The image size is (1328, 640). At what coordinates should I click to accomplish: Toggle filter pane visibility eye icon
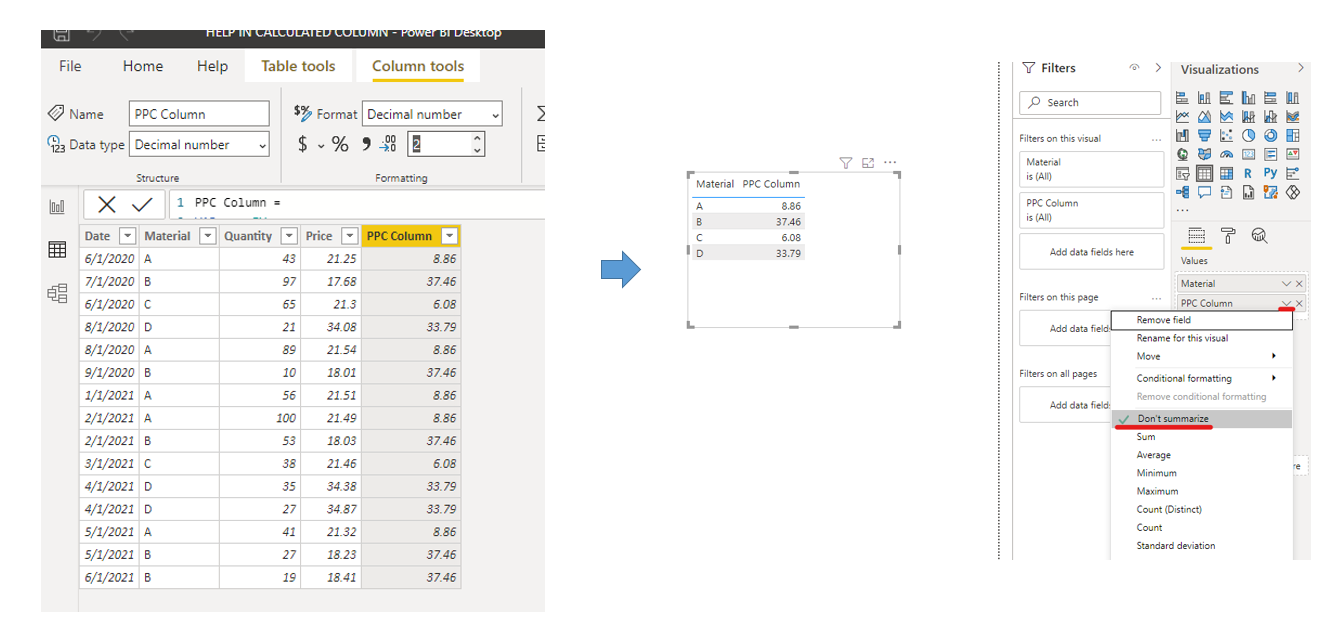[x=1134, y=68]
